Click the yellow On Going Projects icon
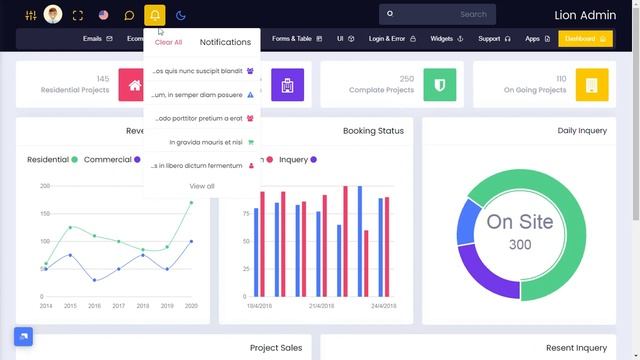The height and width of the screenshot is (360, 640). tap(592, 85)
